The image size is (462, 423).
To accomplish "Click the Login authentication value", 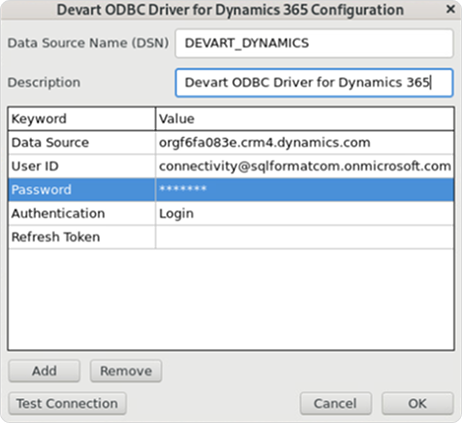I will [305, 213].
